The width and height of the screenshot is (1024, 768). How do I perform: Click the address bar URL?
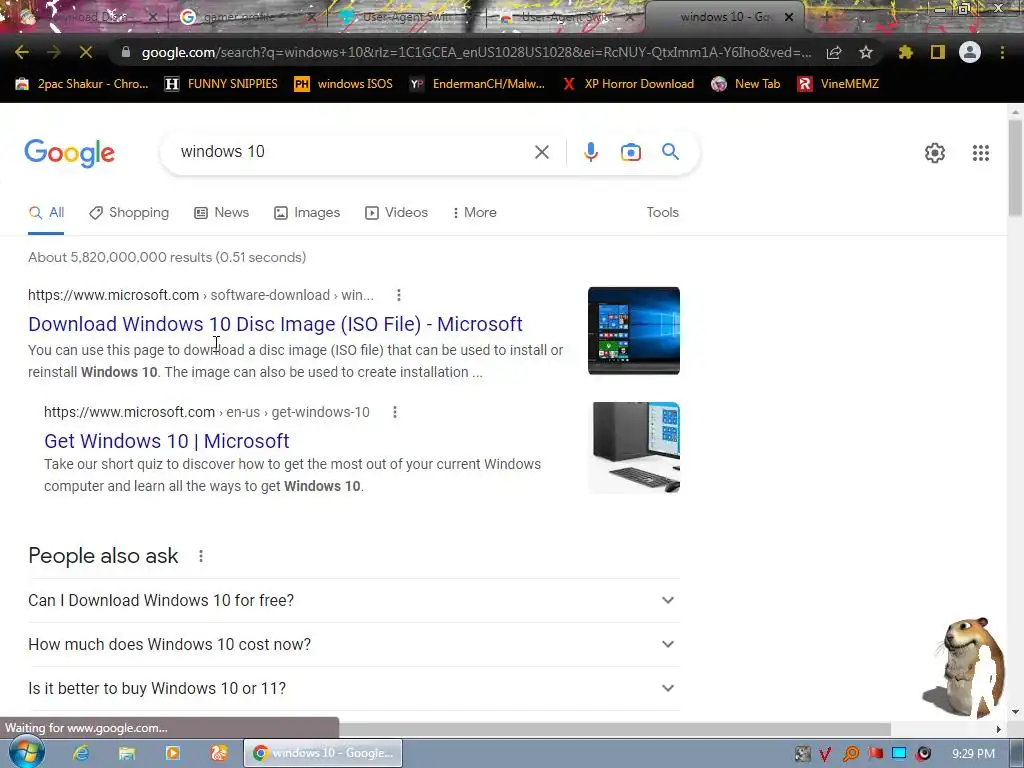(476, 52)
